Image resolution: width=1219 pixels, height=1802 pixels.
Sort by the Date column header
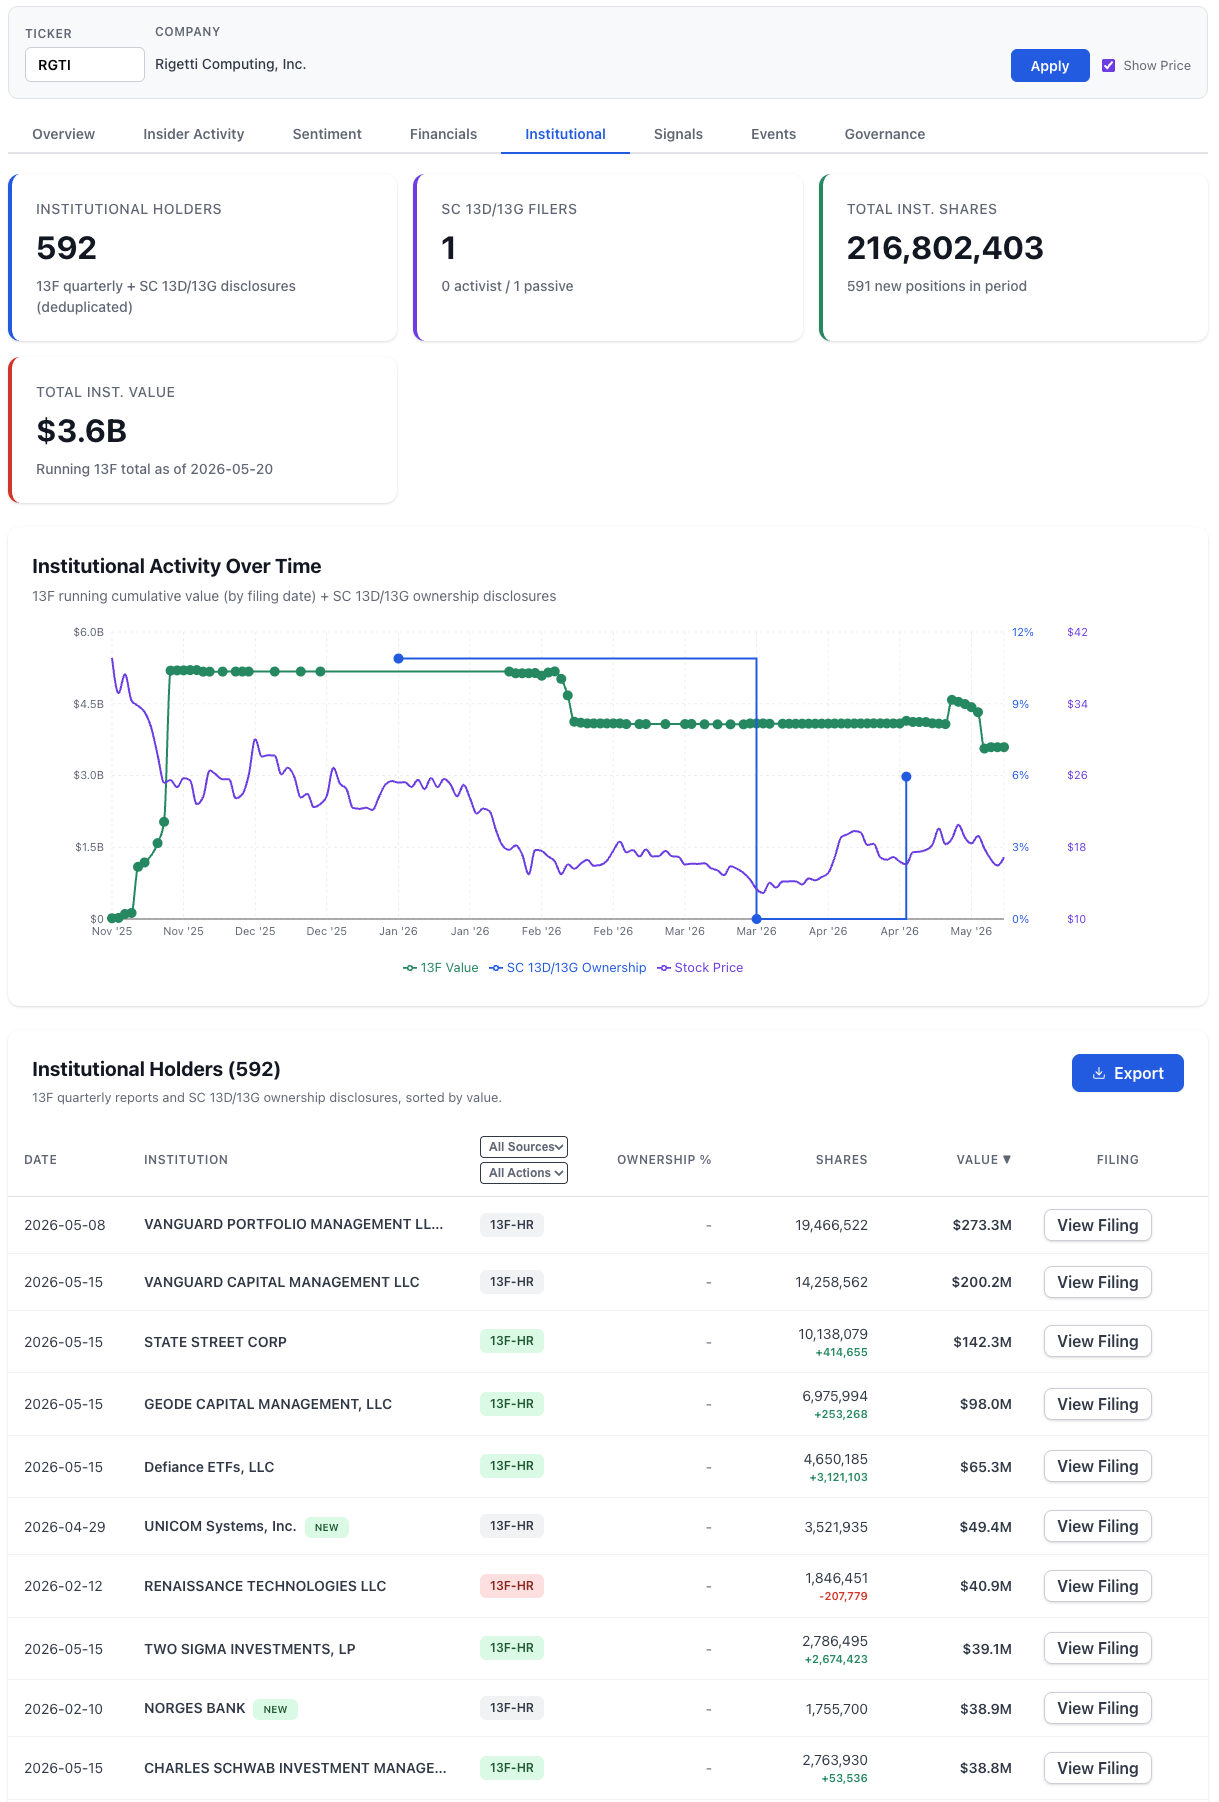coord(40,1160)
